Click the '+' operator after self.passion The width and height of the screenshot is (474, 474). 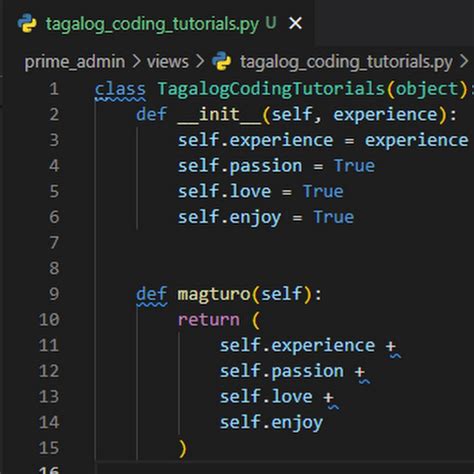coord(360,372)
